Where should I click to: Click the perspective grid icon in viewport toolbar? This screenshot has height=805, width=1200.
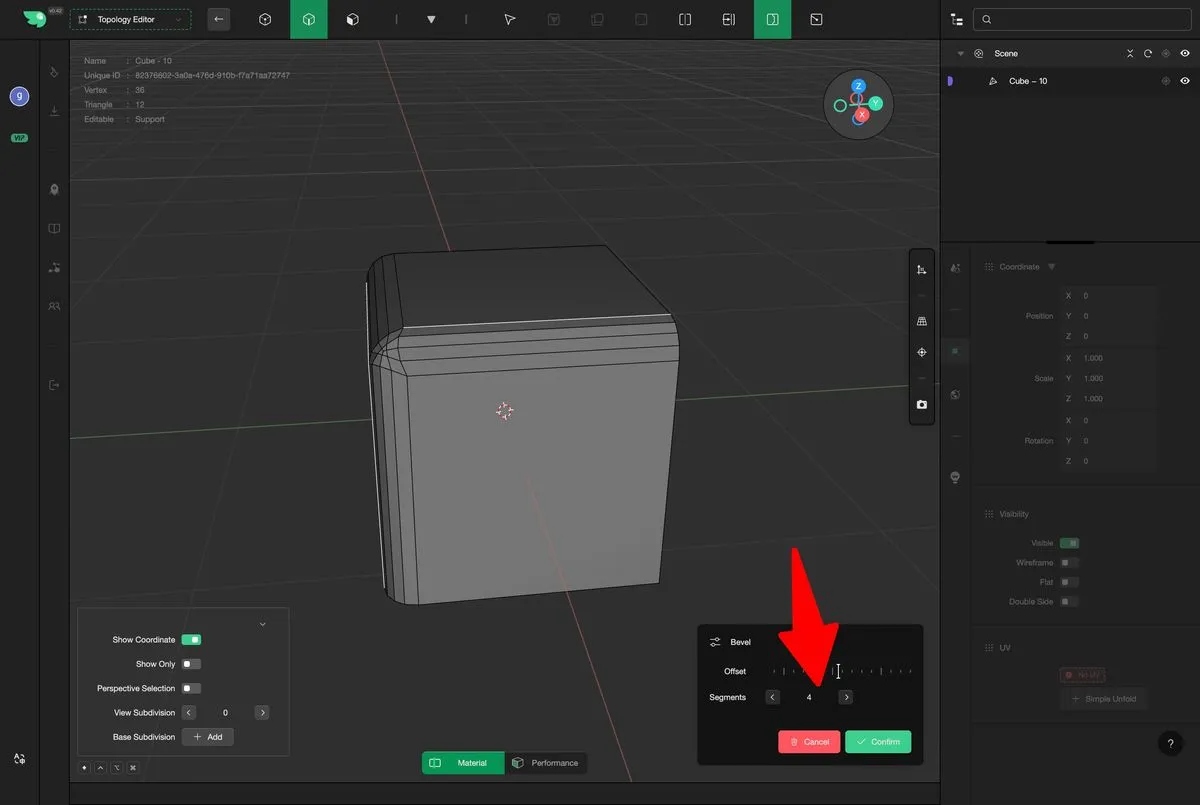(x=921, y=321)
